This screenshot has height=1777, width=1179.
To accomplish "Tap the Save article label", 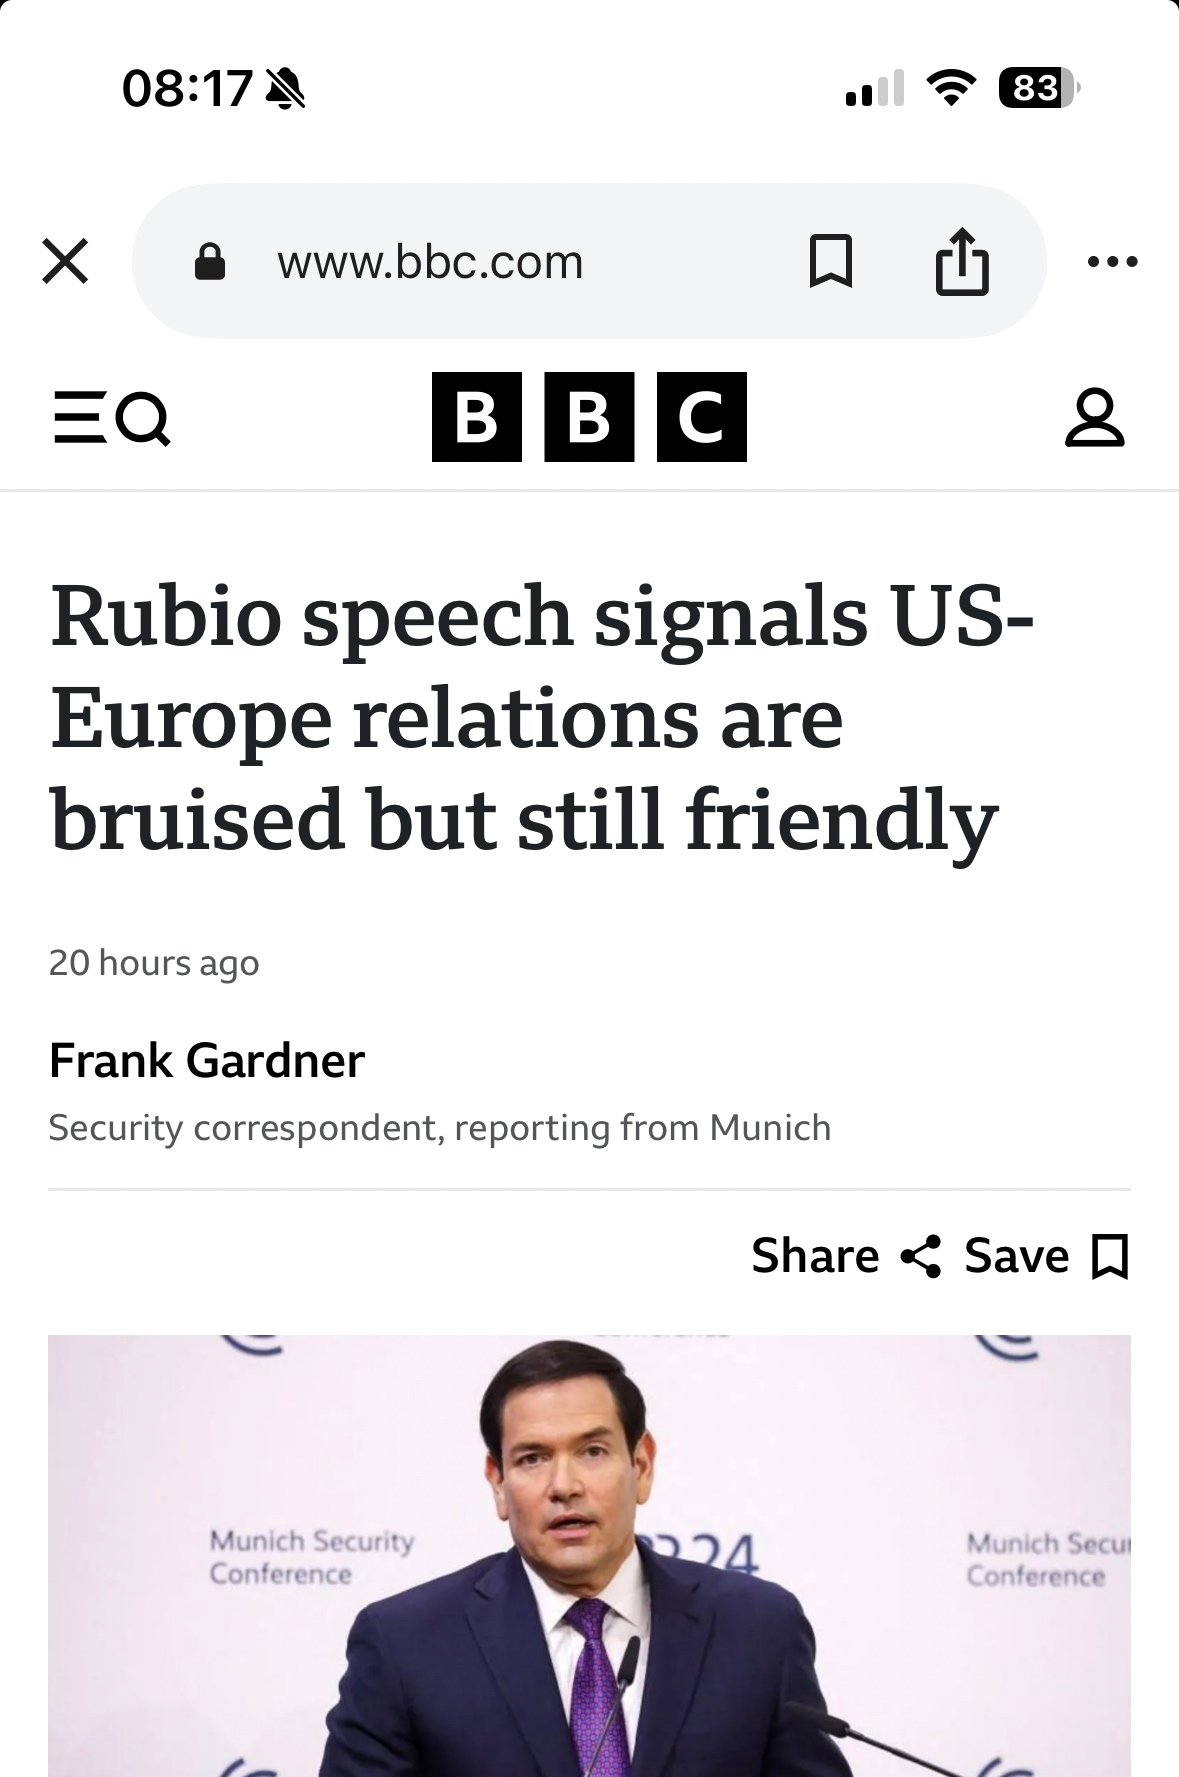I will (1016, 1256).
